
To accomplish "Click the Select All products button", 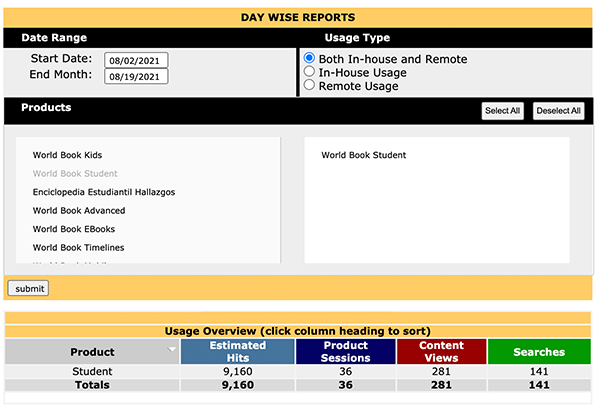I will click(x=502, y=111).
